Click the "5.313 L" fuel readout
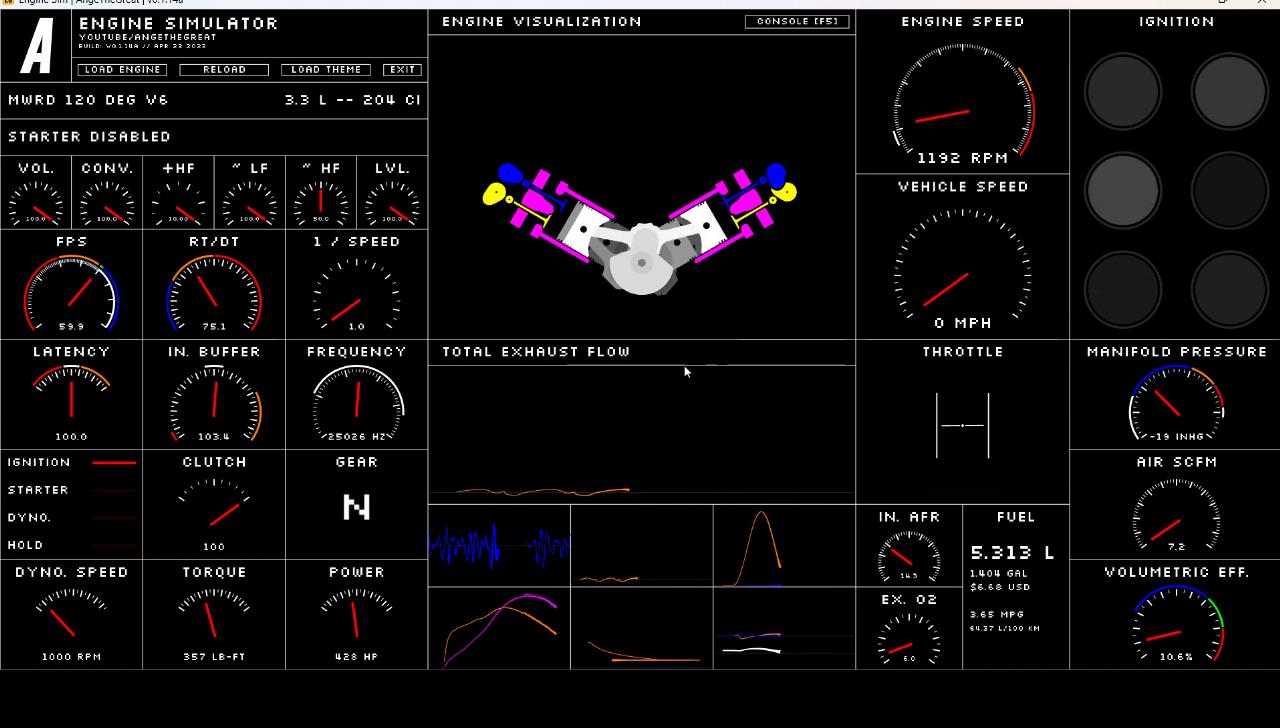 pyautogui.click(x=1012, y=553)
